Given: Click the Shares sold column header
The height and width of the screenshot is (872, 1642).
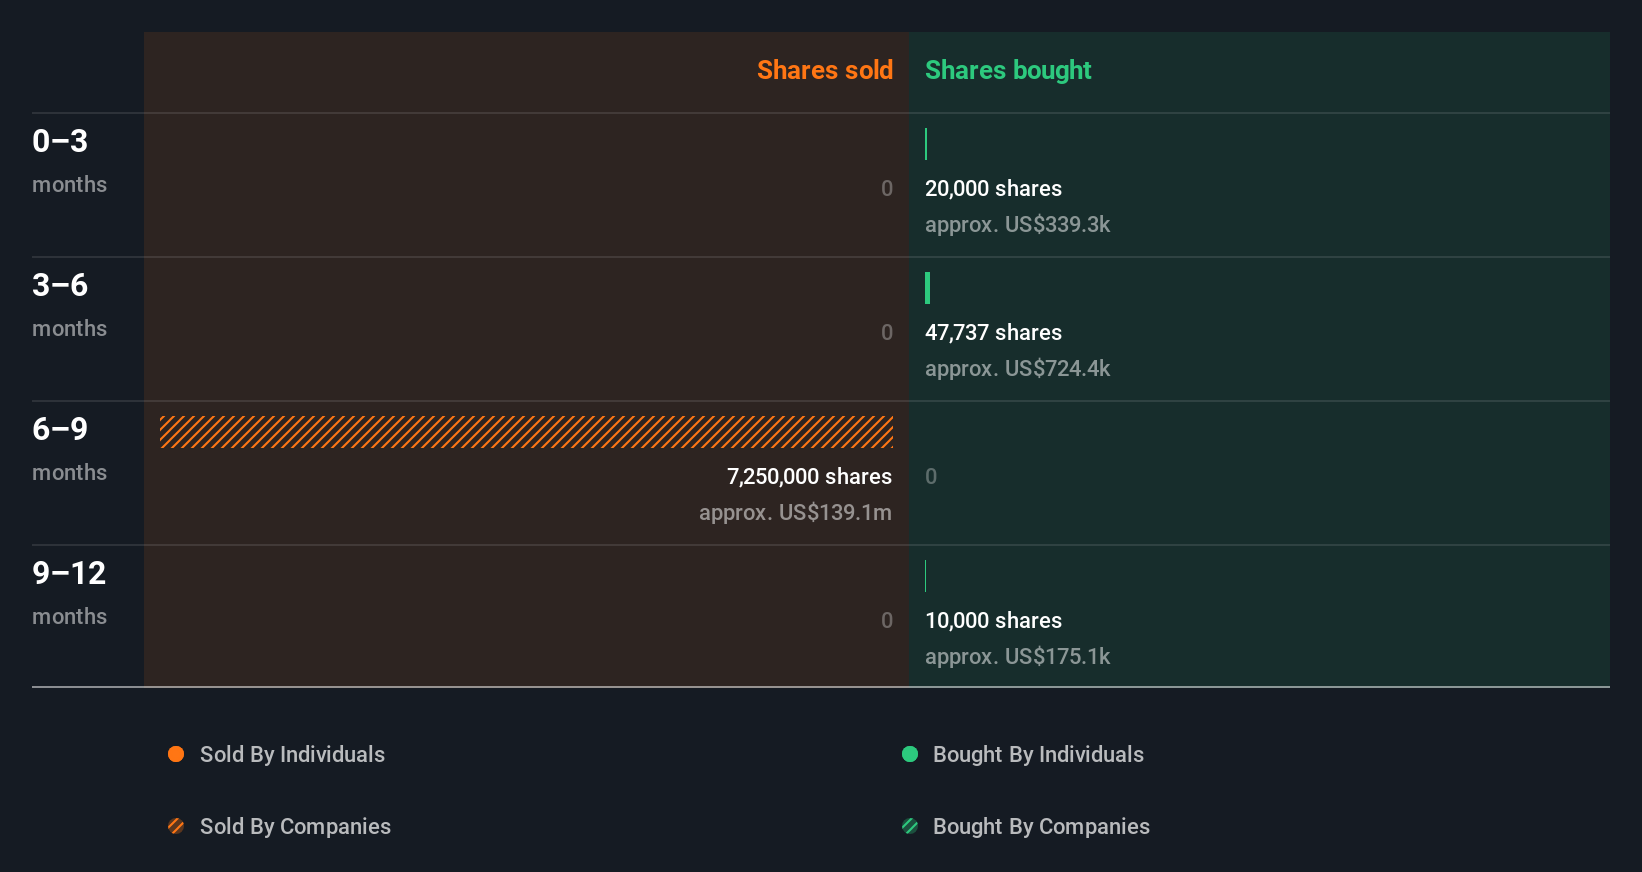Looking at the screenshot, I should tap(824, 70).
